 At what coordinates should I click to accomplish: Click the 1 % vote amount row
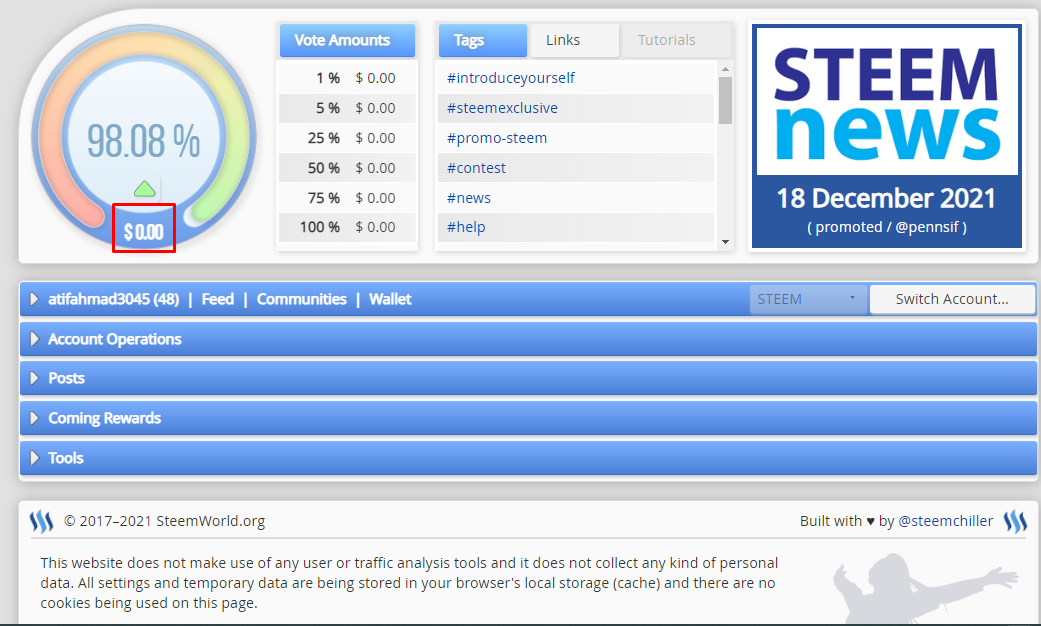347,78
